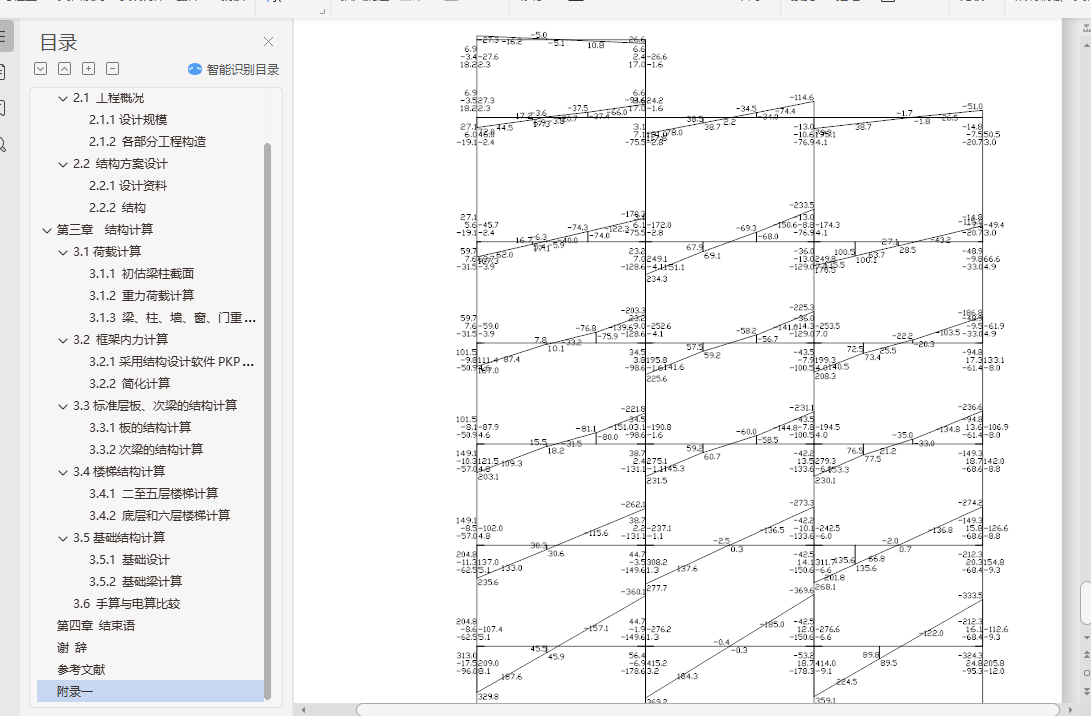Click the vertical scroll down arrow
The height and width of the screenshot is (716, 1091).
click(x=1086, y=637)
